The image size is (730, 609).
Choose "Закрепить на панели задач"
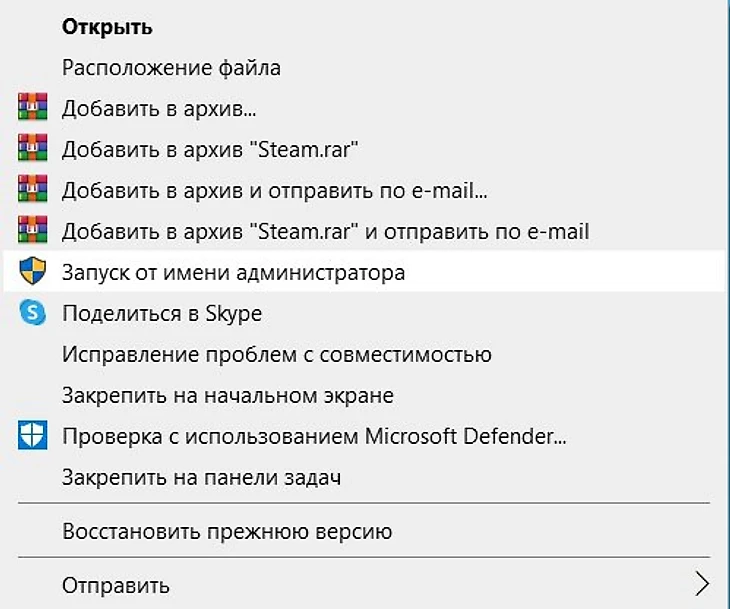[x=201, y=478]
